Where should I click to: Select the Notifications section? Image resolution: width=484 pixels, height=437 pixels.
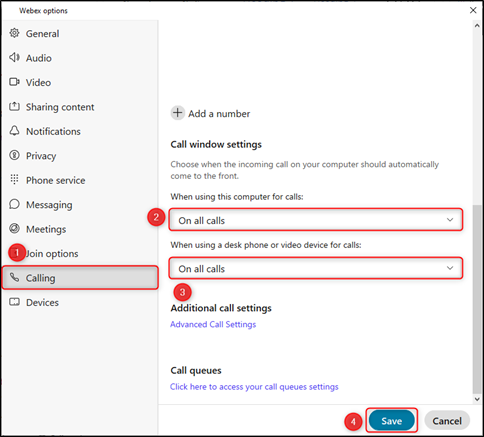[80, 131]
